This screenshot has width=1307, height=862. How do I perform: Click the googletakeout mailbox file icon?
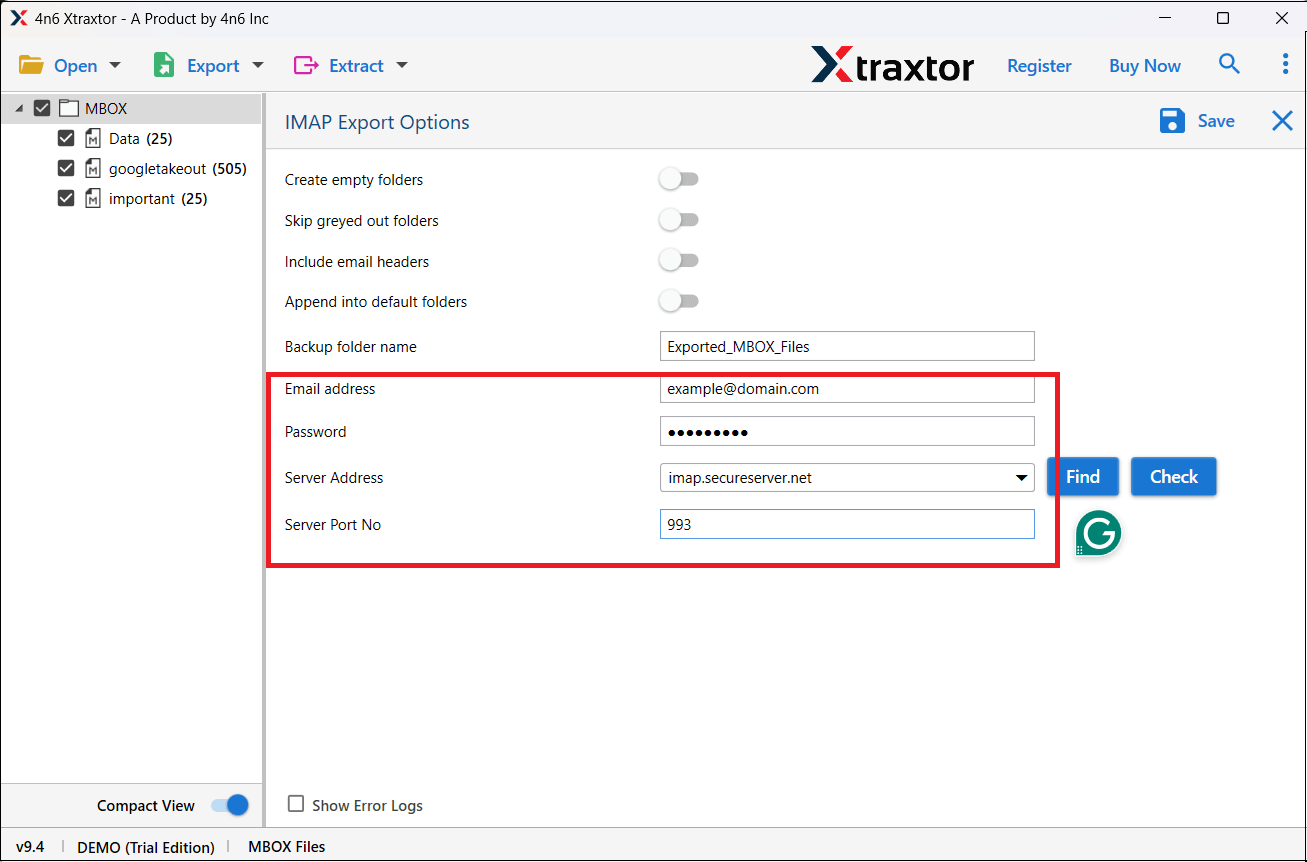[93, 168]
